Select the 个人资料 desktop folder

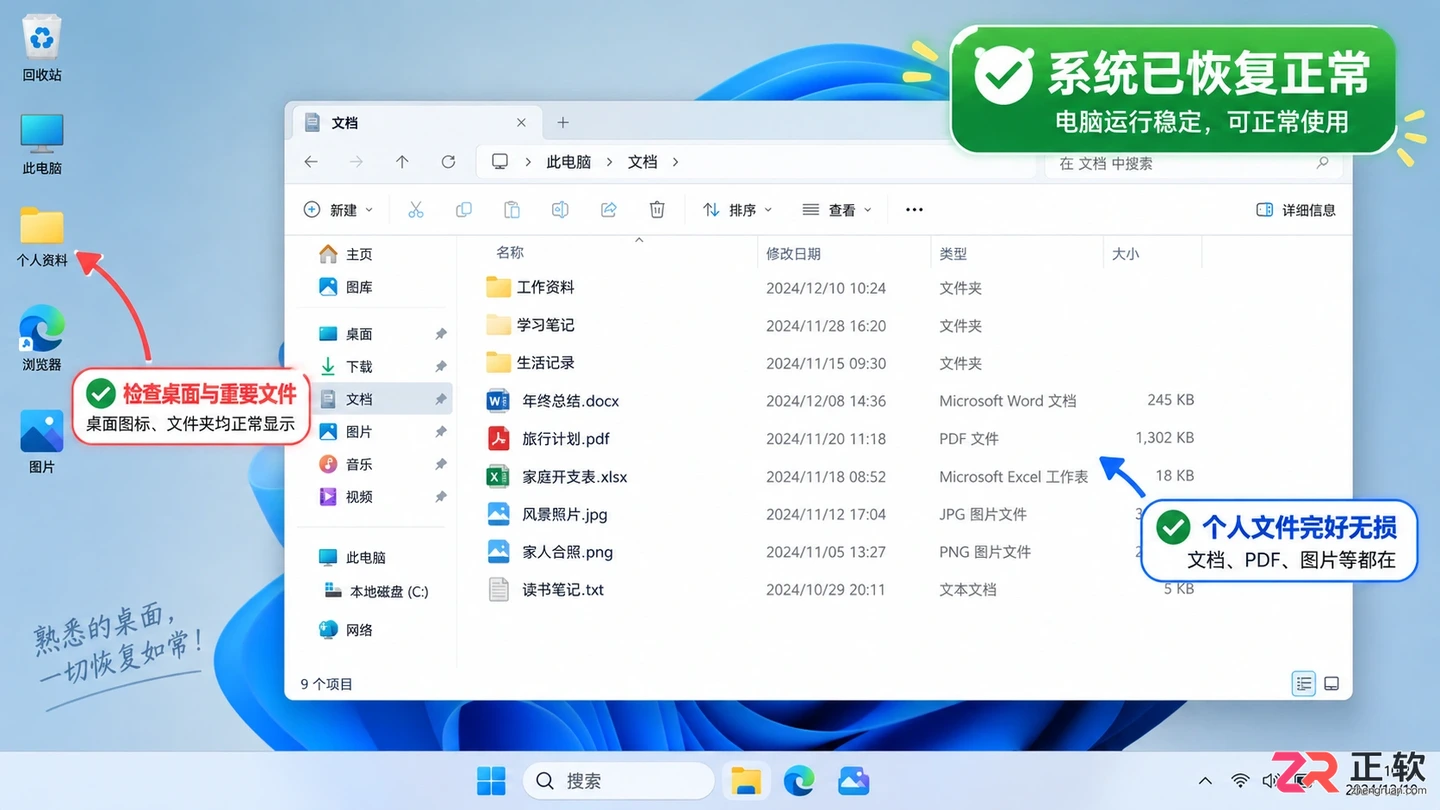pyautogui.click(x=42, y=237)
